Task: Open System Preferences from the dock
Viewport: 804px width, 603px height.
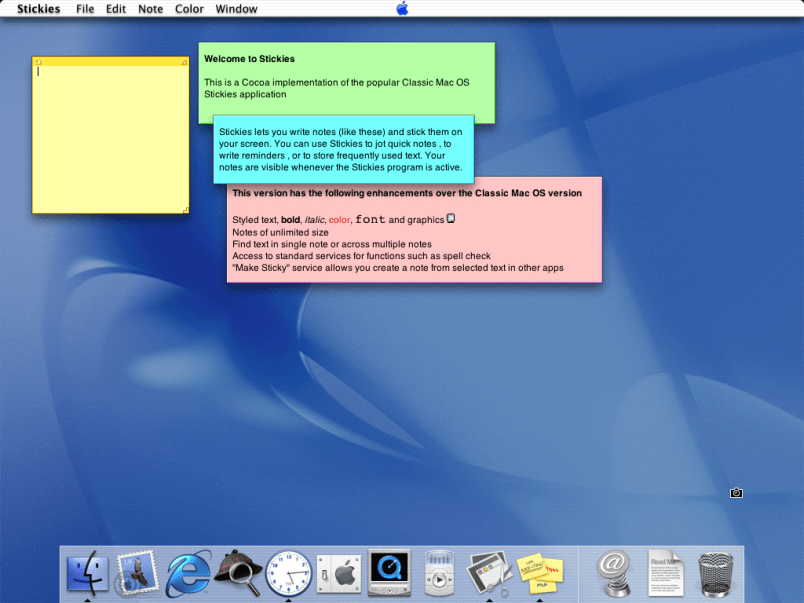Action: click(x=338, y=574)
